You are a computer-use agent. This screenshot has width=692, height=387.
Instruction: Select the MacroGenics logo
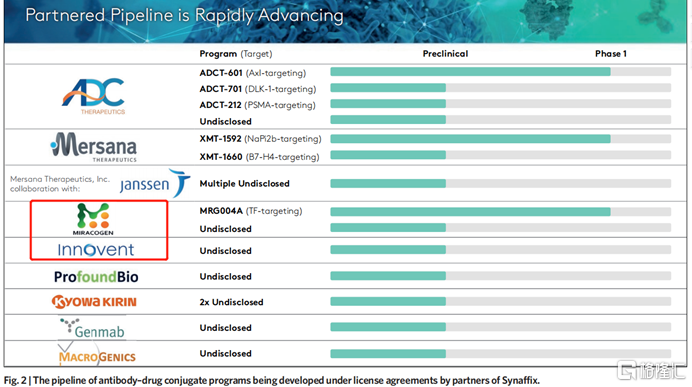pyautogui.click(x=97, y=353)
